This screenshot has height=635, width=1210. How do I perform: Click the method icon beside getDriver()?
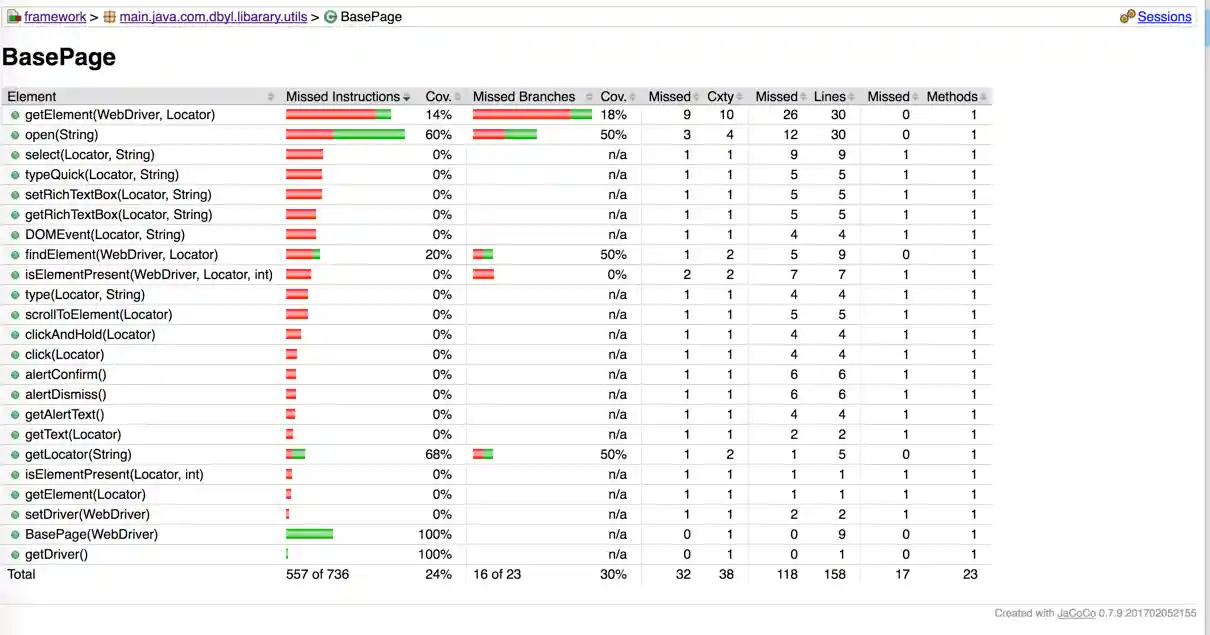coord(15,555)
